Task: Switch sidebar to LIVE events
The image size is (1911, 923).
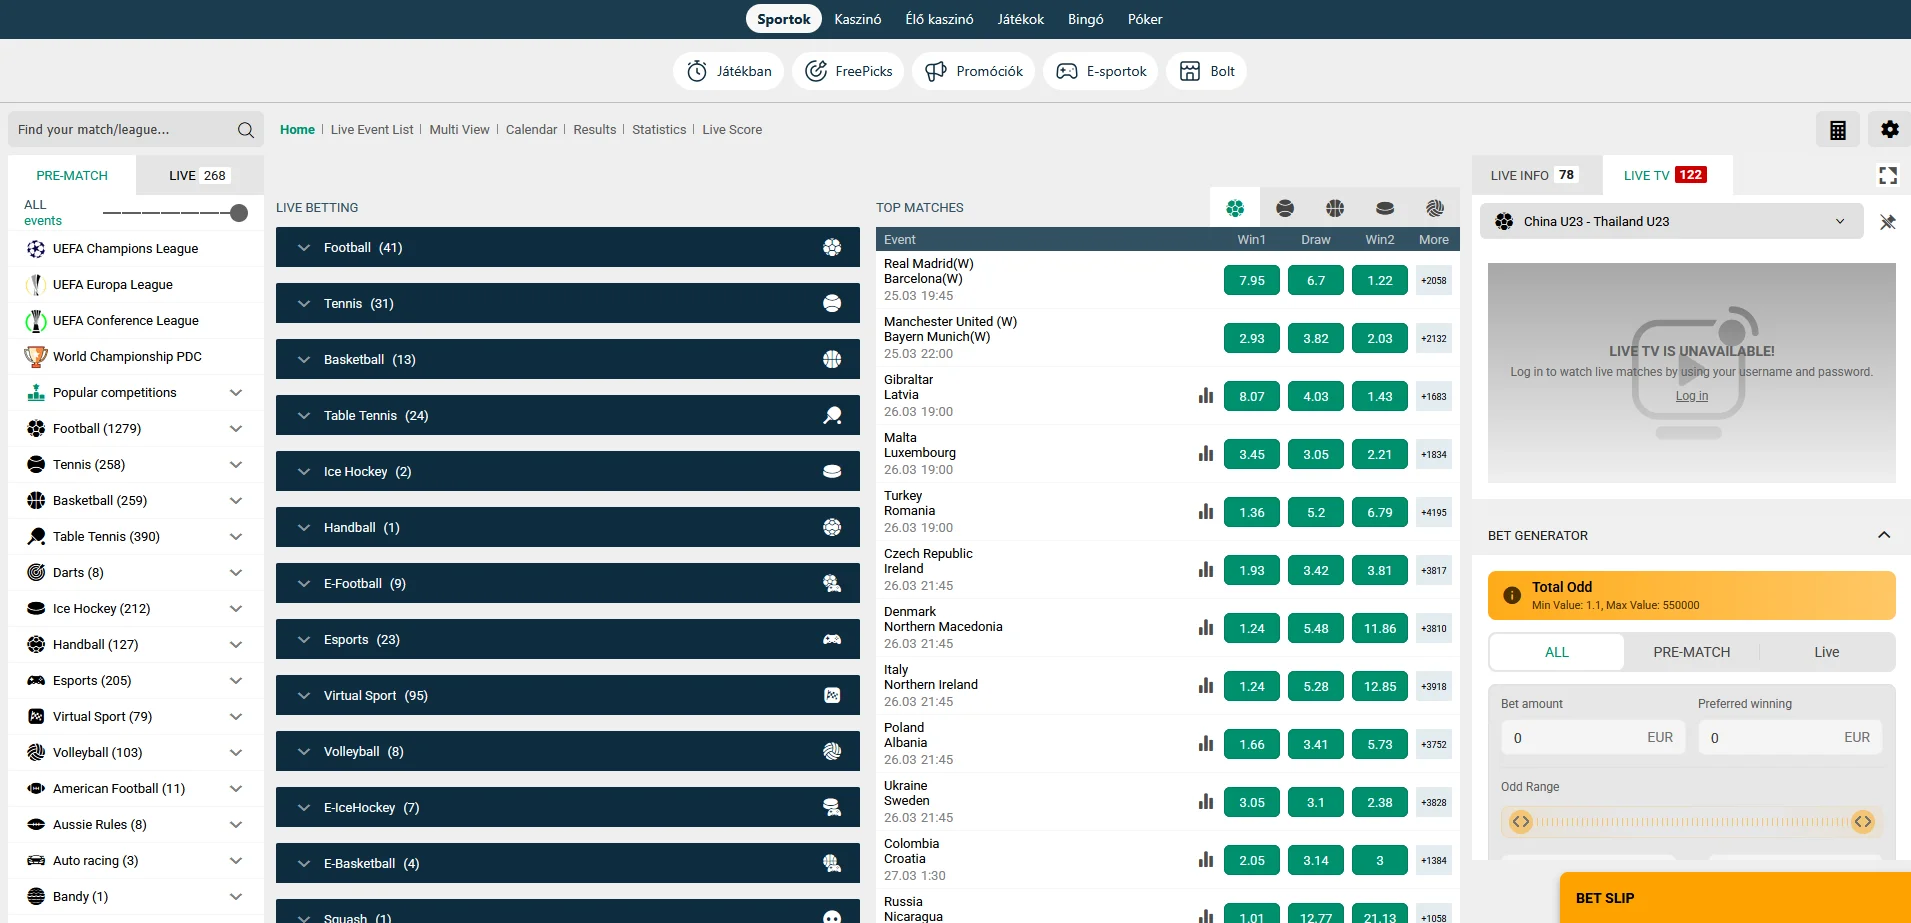Action: [x=199, y=176]
